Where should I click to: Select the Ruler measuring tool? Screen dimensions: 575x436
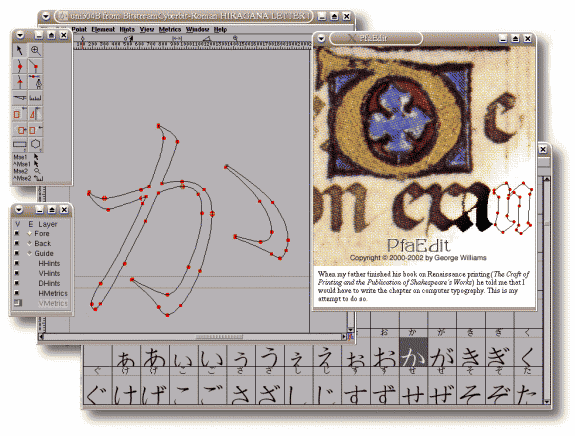35,98
